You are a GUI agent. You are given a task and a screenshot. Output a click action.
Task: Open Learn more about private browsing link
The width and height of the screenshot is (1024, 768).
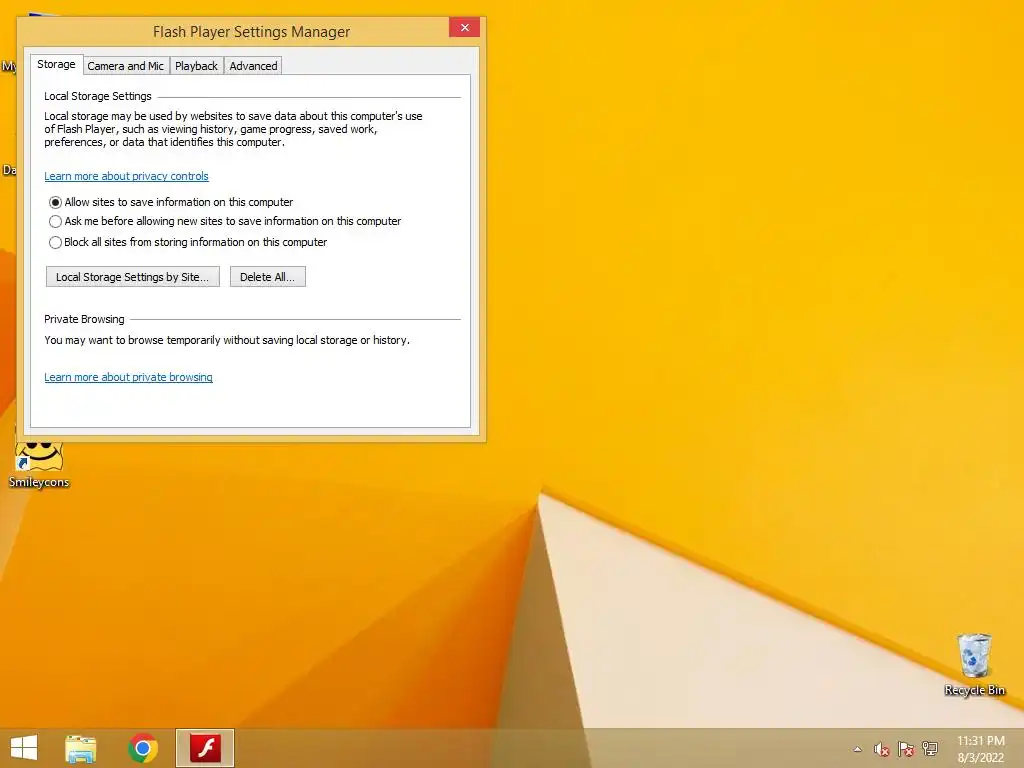[x=128, y=377]
